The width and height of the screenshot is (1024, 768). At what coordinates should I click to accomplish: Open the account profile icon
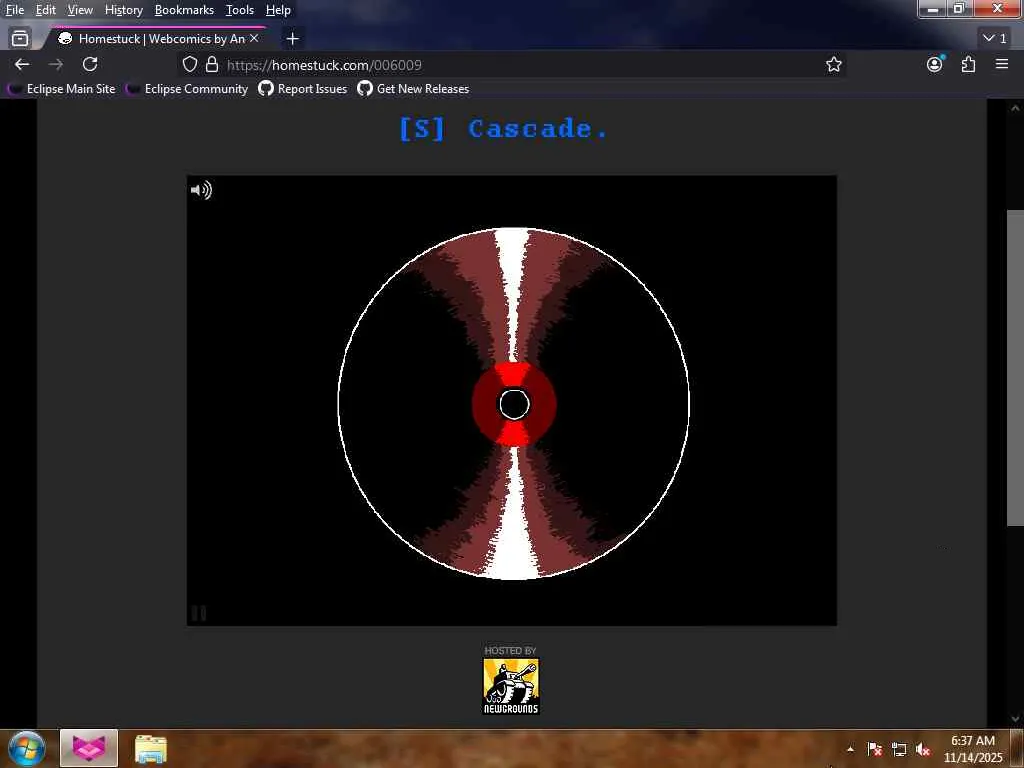(x=935, y=64)
